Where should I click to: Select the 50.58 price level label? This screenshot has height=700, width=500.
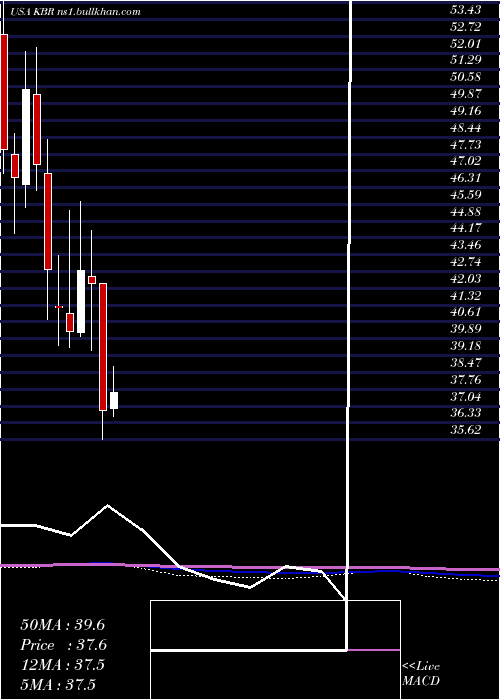tap(465, 77)
